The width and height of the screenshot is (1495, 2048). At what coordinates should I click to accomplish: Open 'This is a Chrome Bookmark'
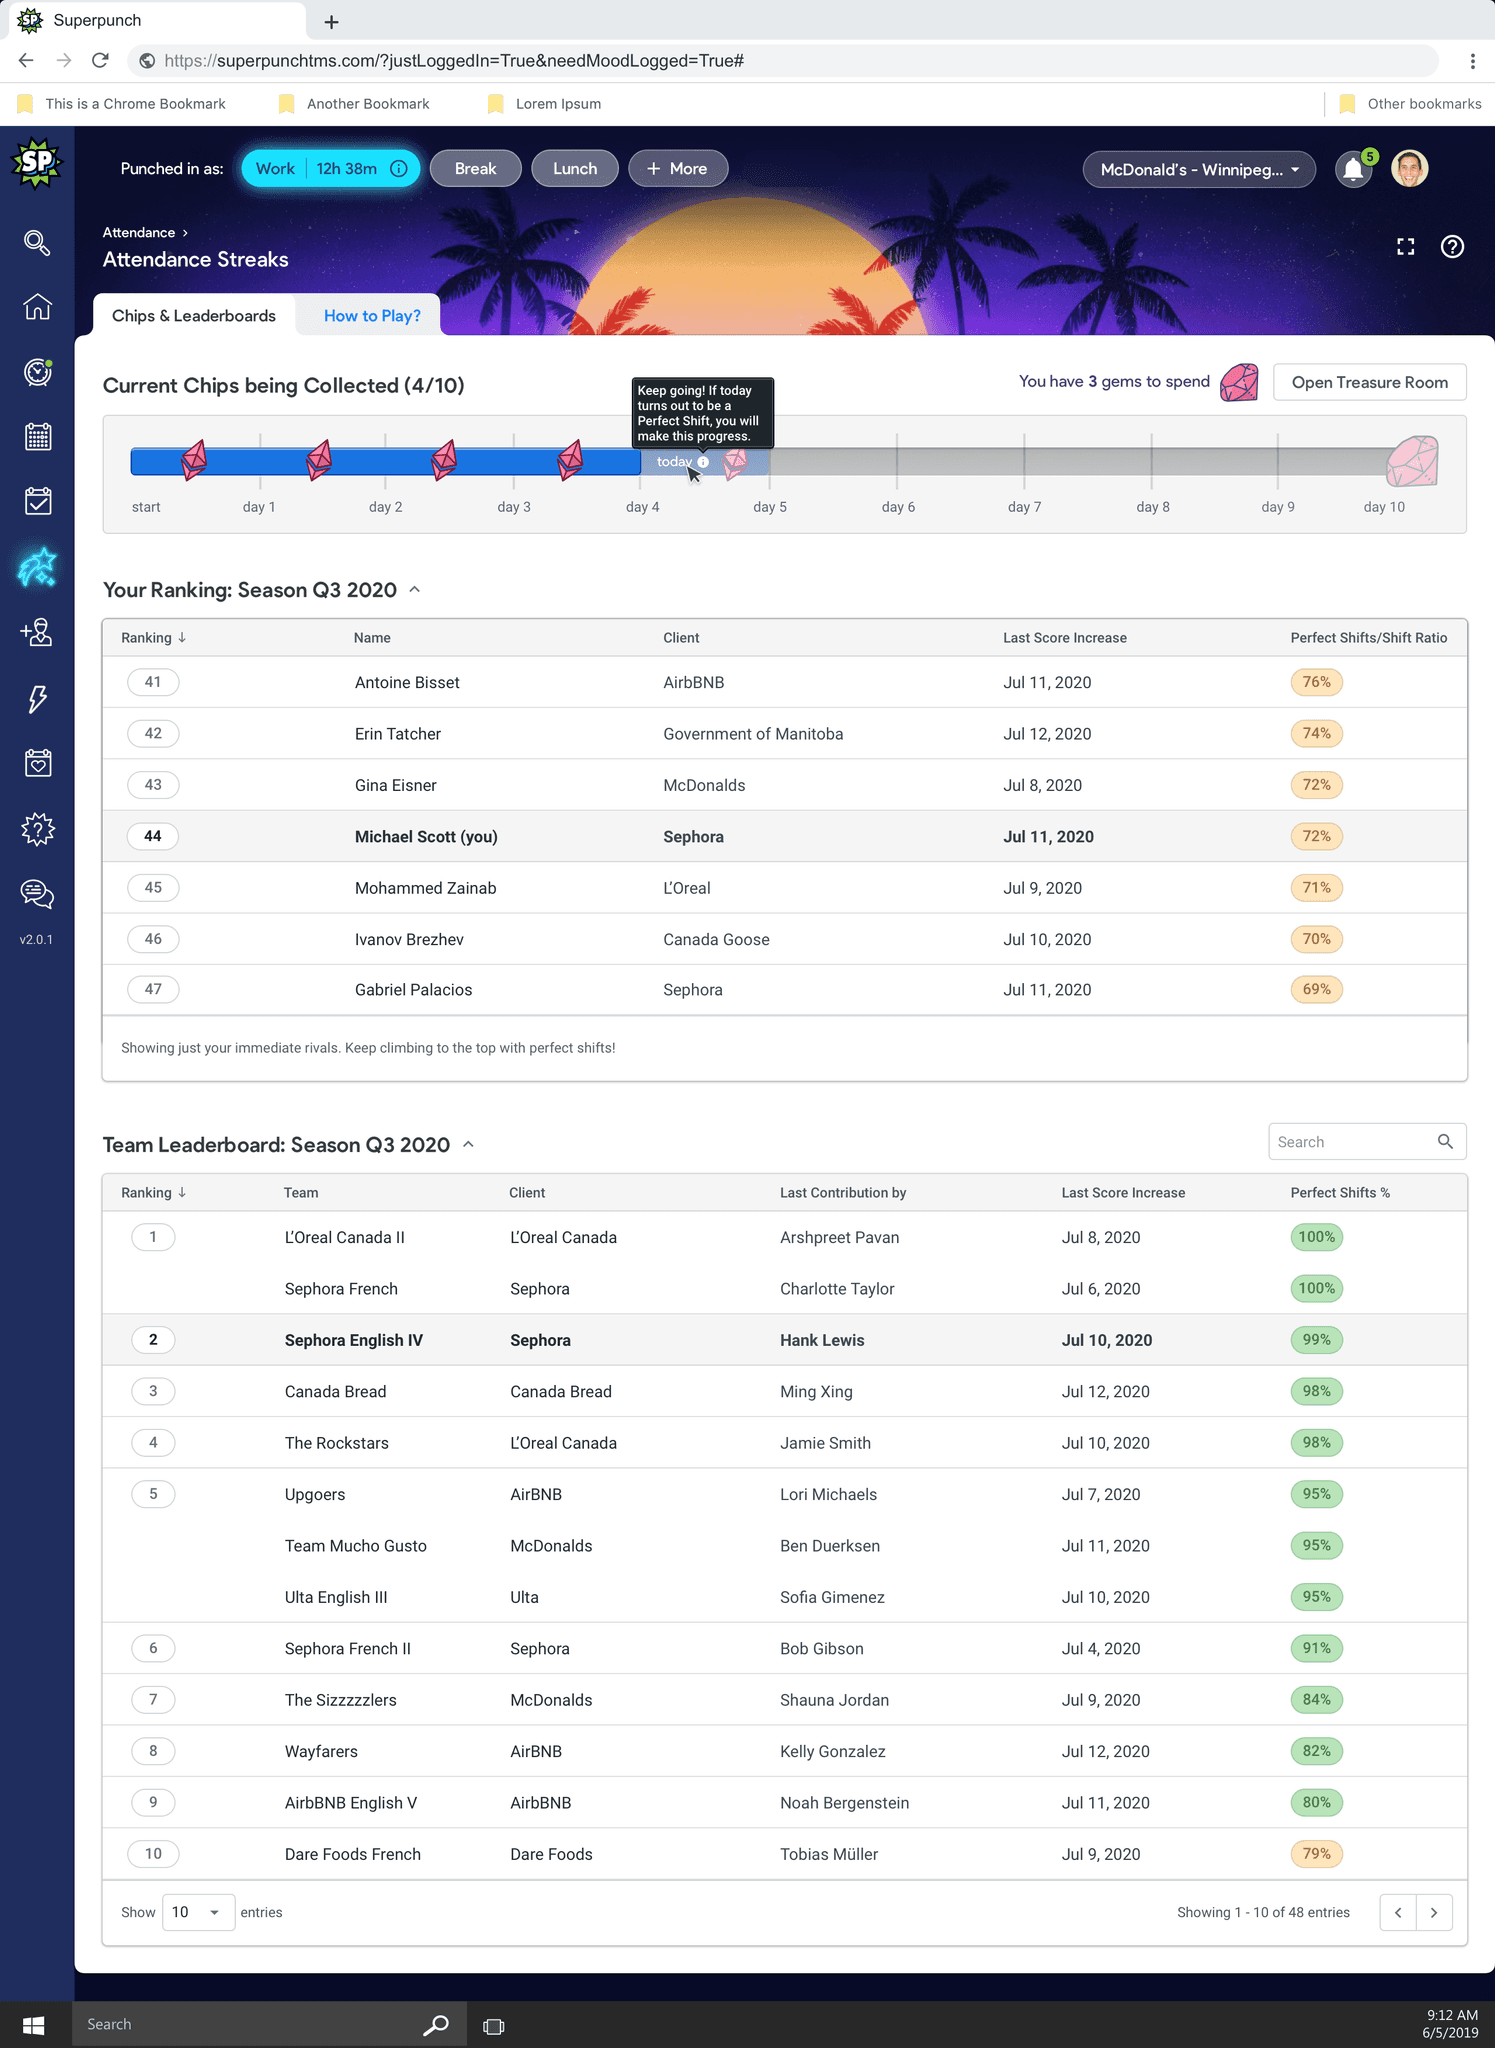click(122, 104)
